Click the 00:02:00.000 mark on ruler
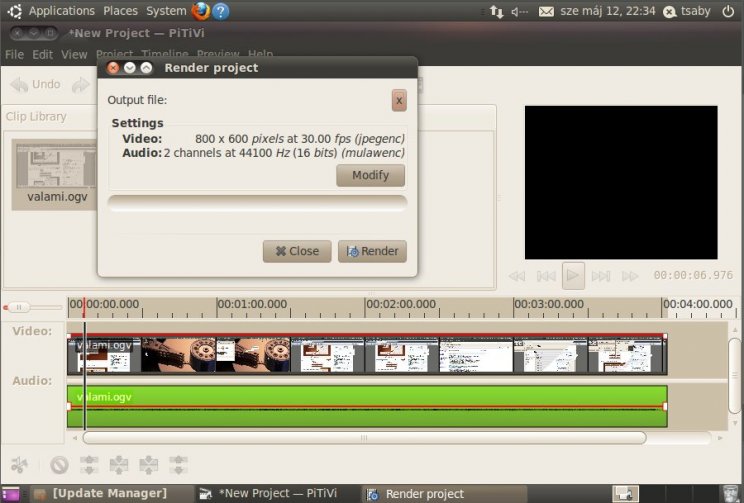744x503 pixels. (x=400, y=304)
